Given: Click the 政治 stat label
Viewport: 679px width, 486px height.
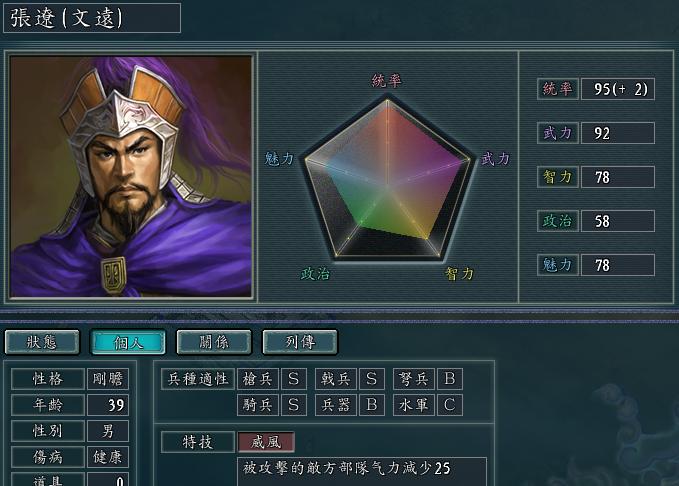Looking at the screenshot, I should (x=558, y=221).
